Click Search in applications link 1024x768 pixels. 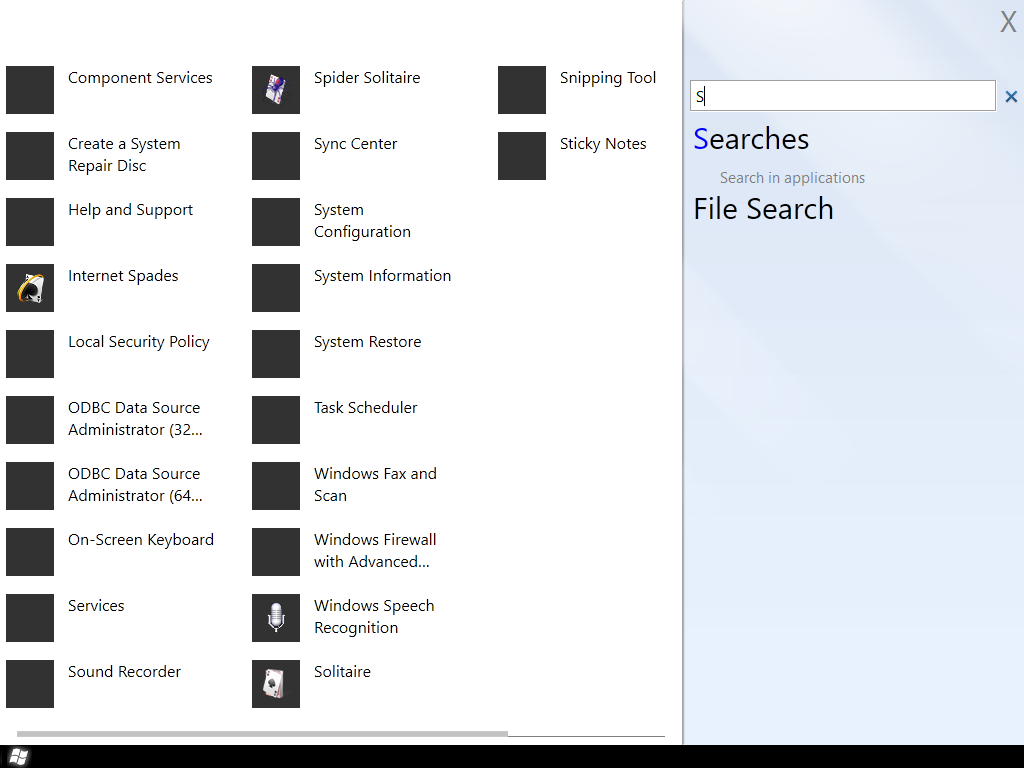pos(792,178)
